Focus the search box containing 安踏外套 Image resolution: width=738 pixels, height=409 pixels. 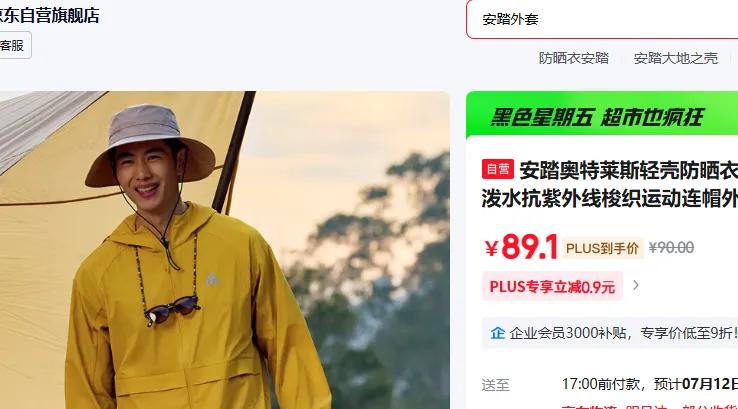click(x=602, y=19)
